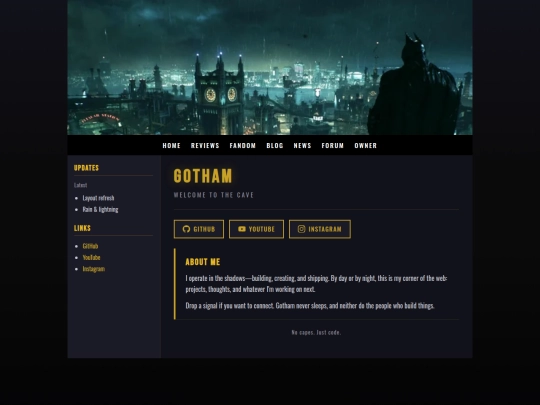
Task: Click the GITHUB button label
Action: coord(204,229)
